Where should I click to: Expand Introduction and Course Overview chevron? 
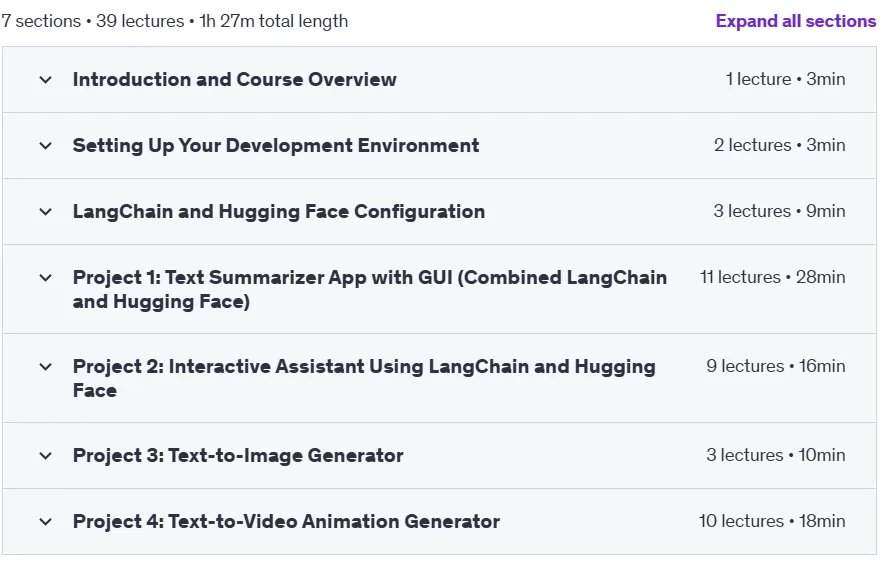[x=45, y=80]
